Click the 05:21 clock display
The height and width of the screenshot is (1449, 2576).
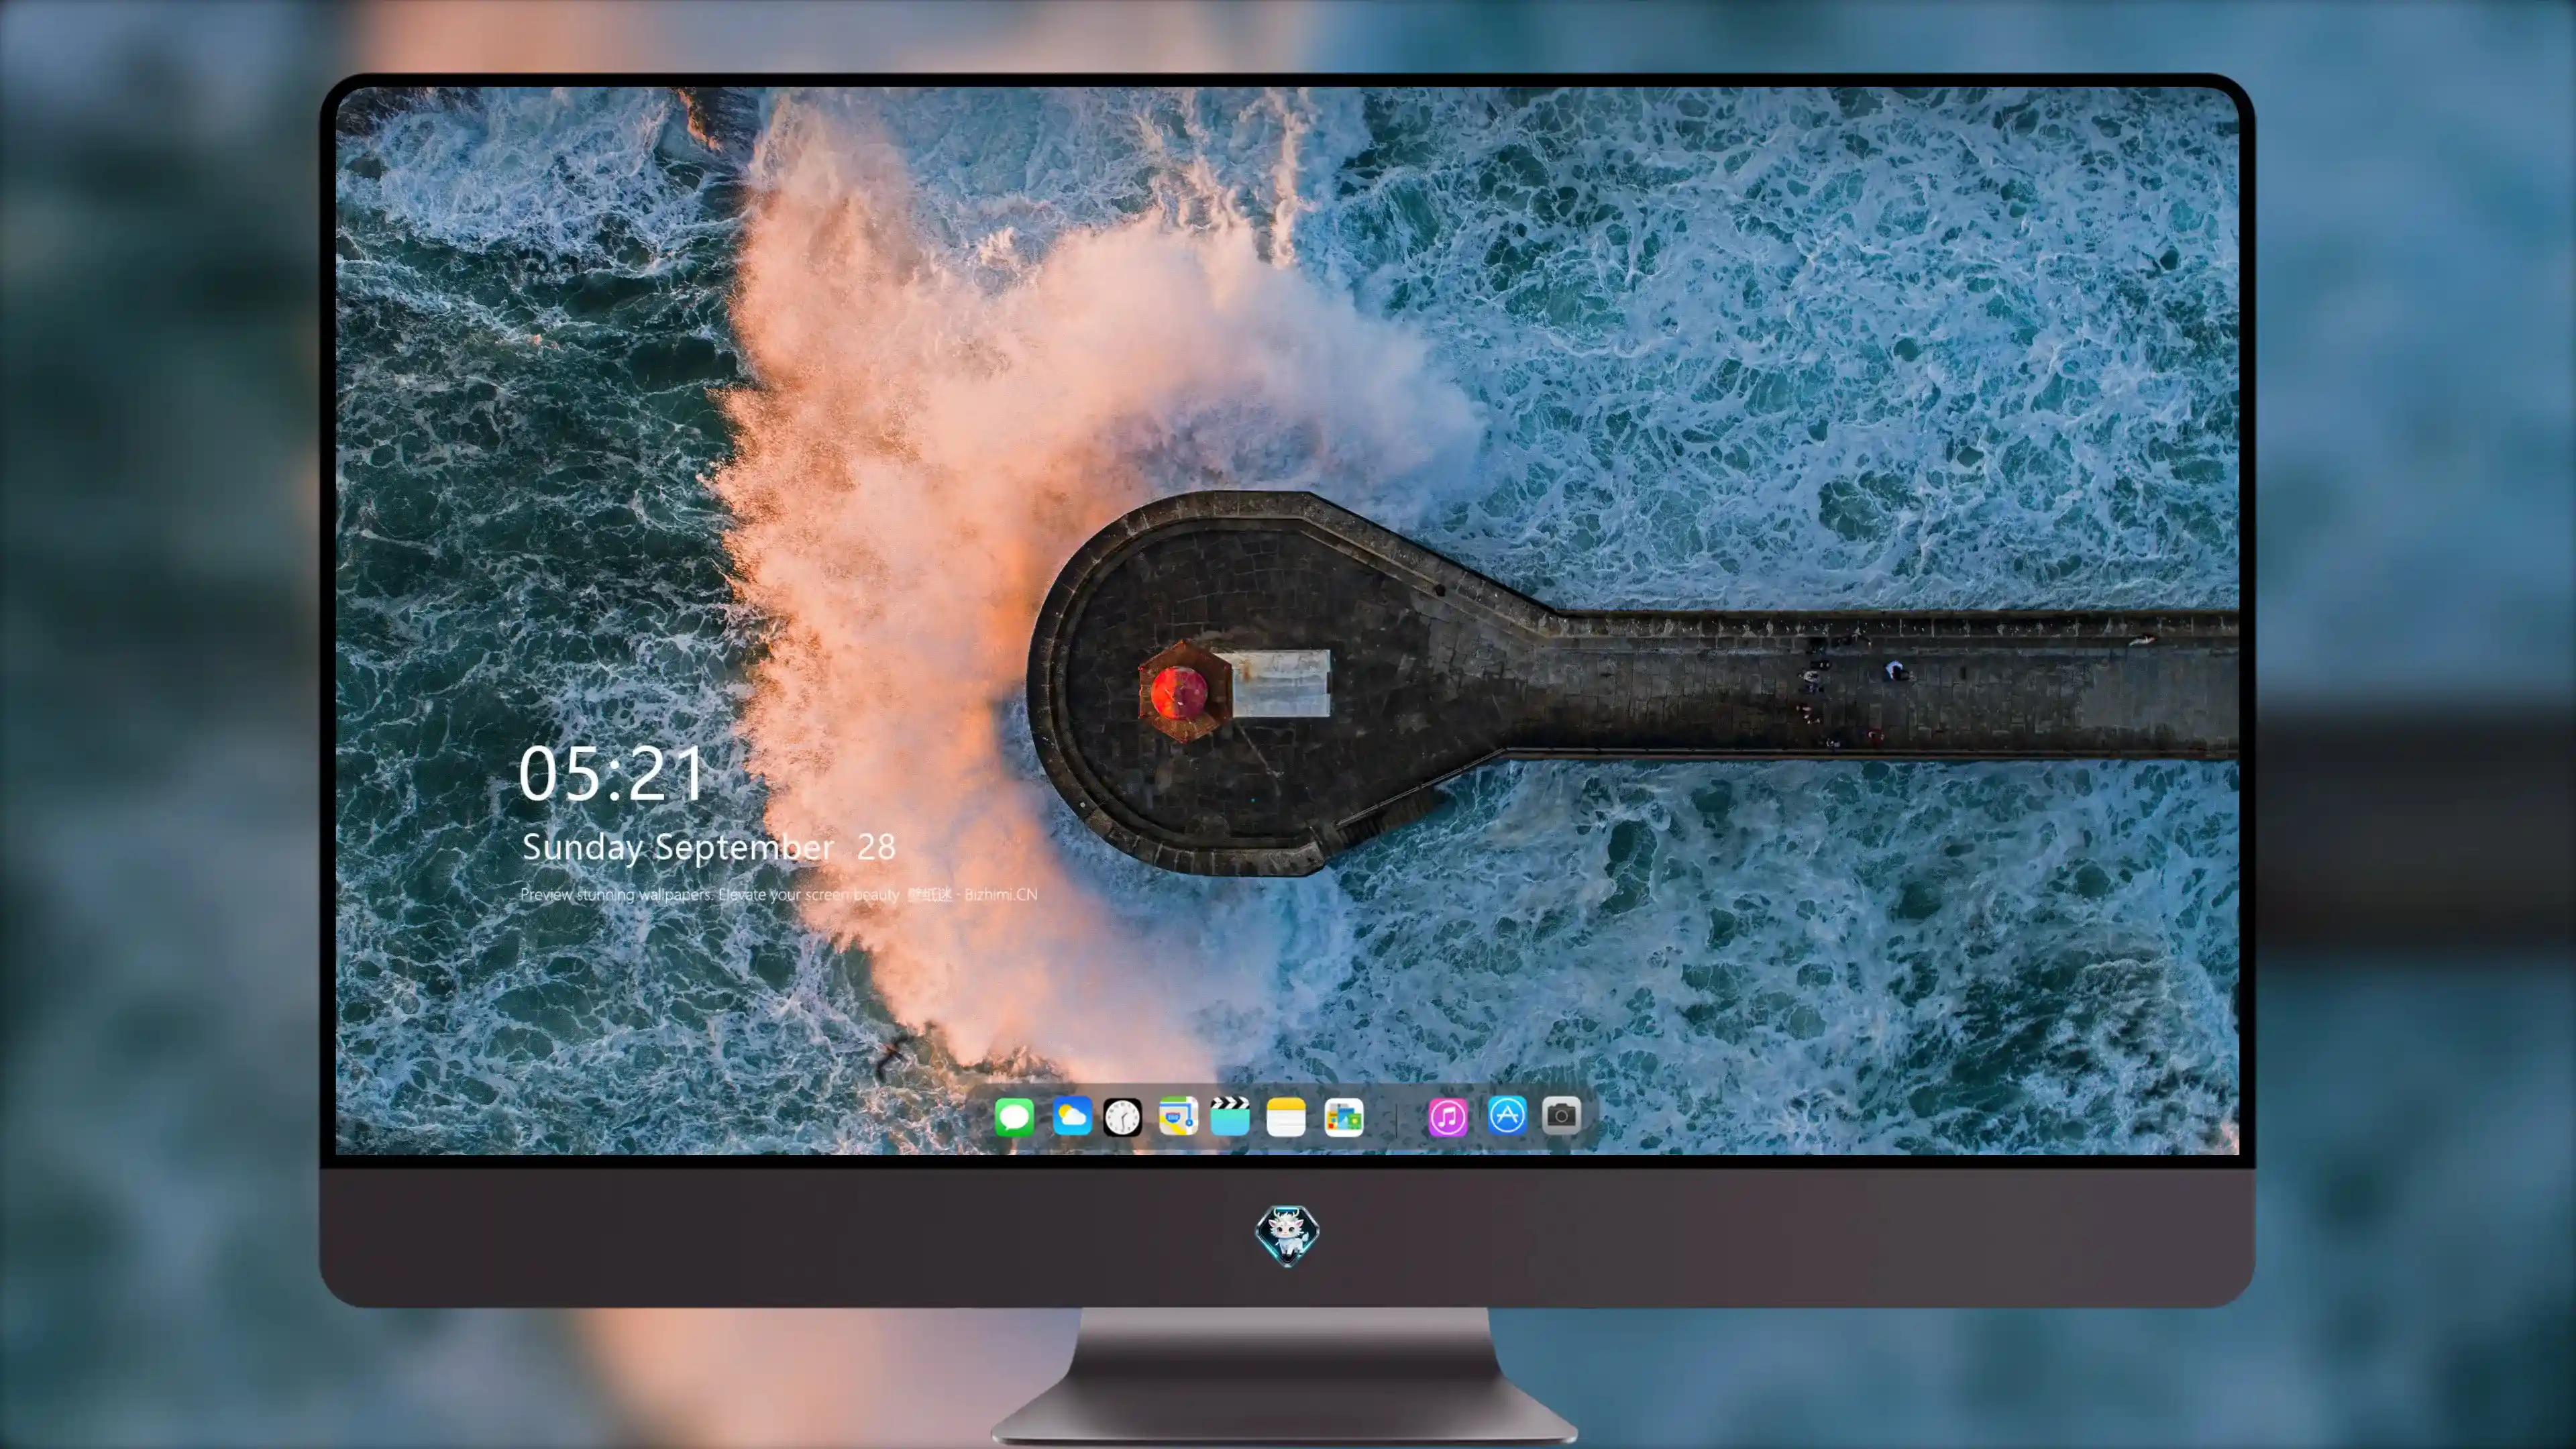[x=611, y=773]
